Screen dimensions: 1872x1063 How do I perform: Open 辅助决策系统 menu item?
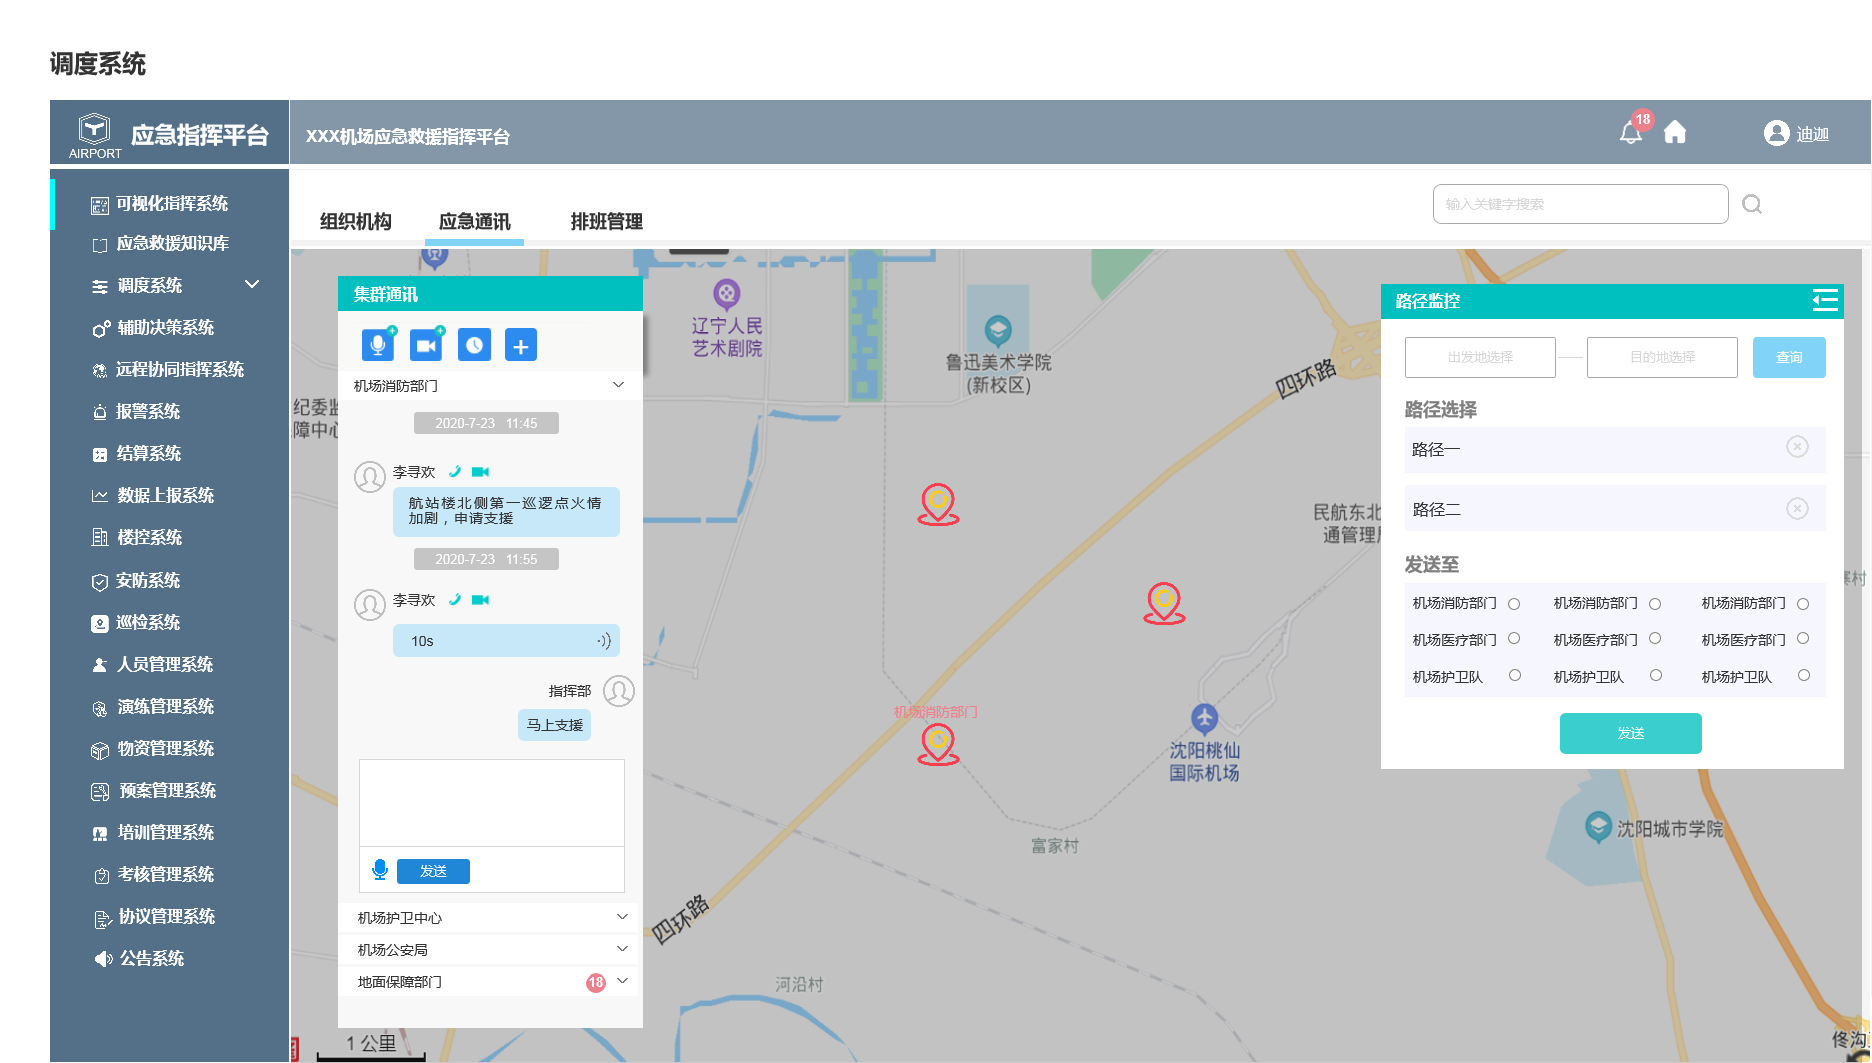coord(153,327)
